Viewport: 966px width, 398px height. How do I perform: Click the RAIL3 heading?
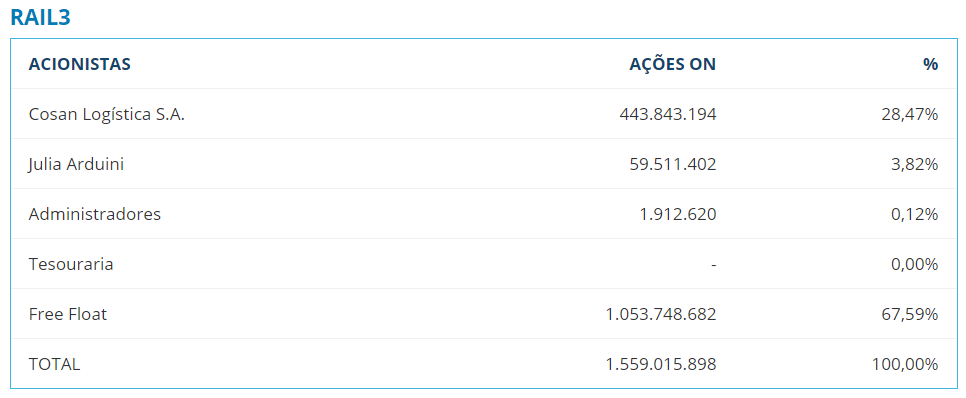41,18
